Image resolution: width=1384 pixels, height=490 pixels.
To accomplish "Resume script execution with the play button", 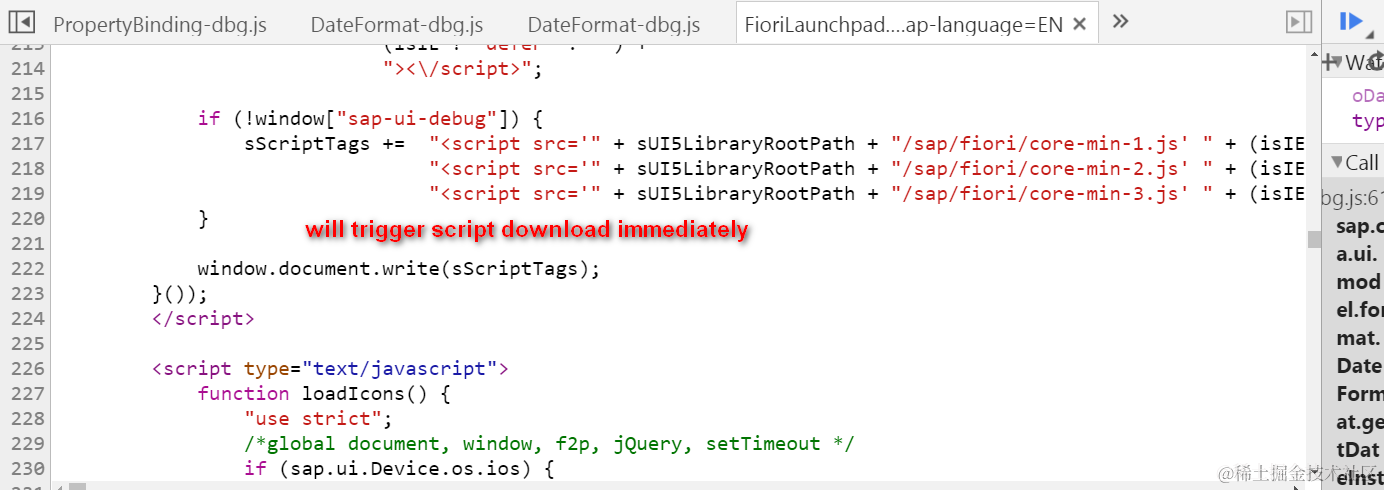I will point(1351,22).
